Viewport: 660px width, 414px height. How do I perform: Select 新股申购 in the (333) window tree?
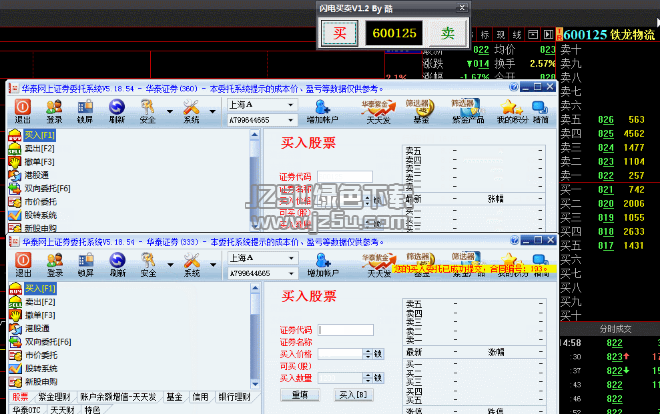pos(41,382)
